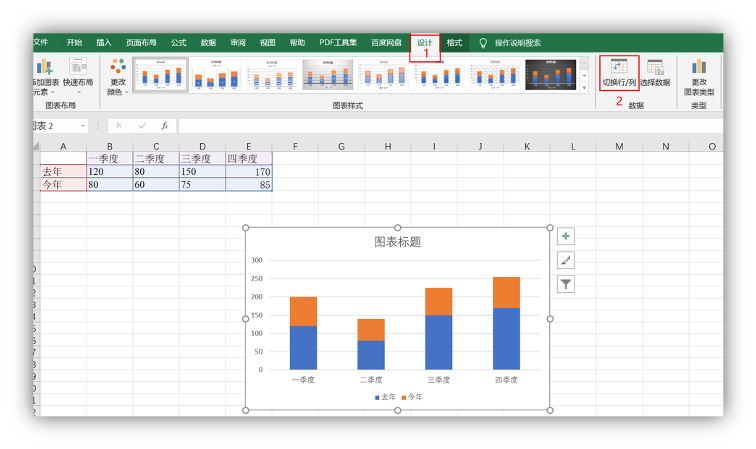The image size is (756, 449).
Task: Switch to the 开始 ribbon tab
Action: (74, 42)
